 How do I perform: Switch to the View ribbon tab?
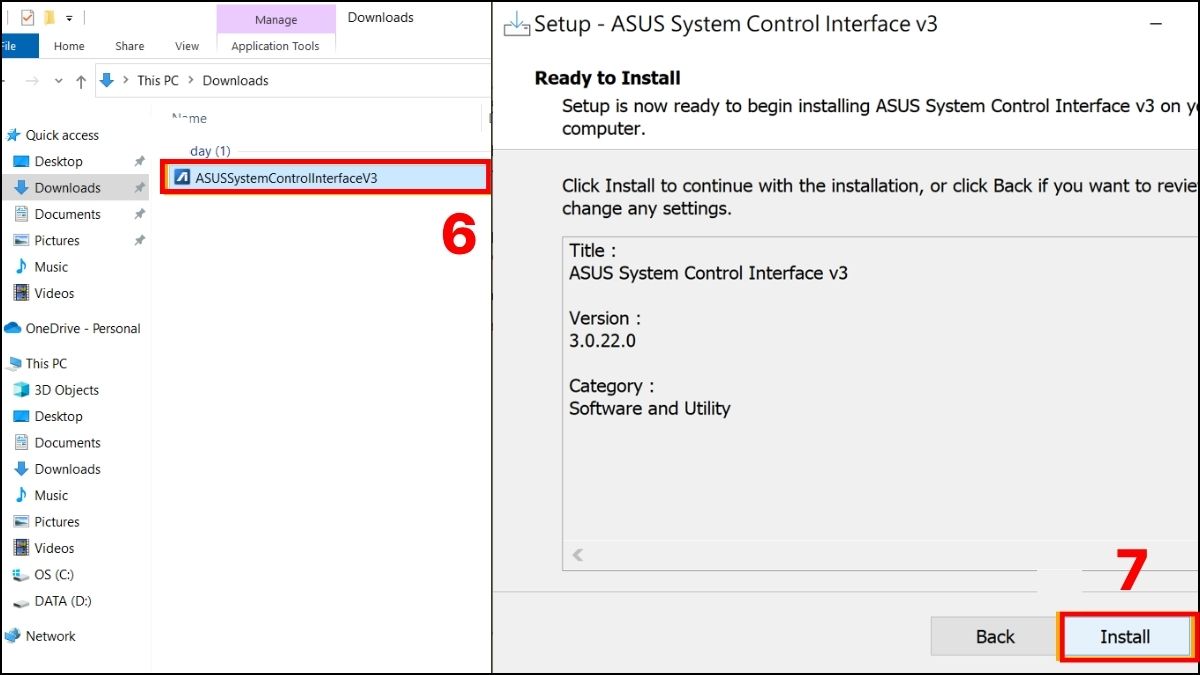coord(187,46)
